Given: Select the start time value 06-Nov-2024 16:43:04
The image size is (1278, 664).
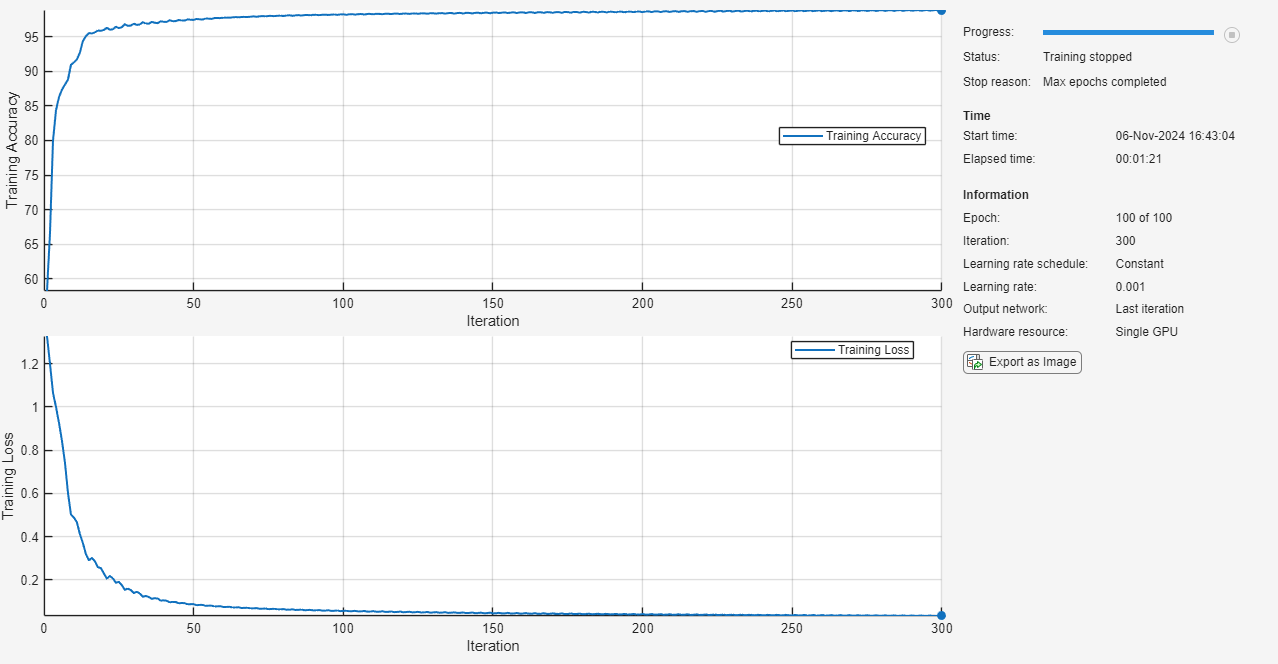Looking at the screenshot, I should coord(1175,136).
